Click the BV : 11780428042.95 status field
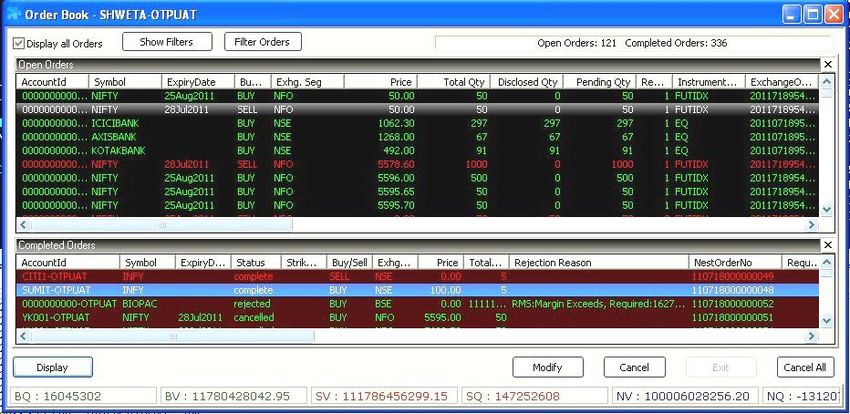Image resolution: width=850 pixels, height=414 pixels. (x=233, y=396)
